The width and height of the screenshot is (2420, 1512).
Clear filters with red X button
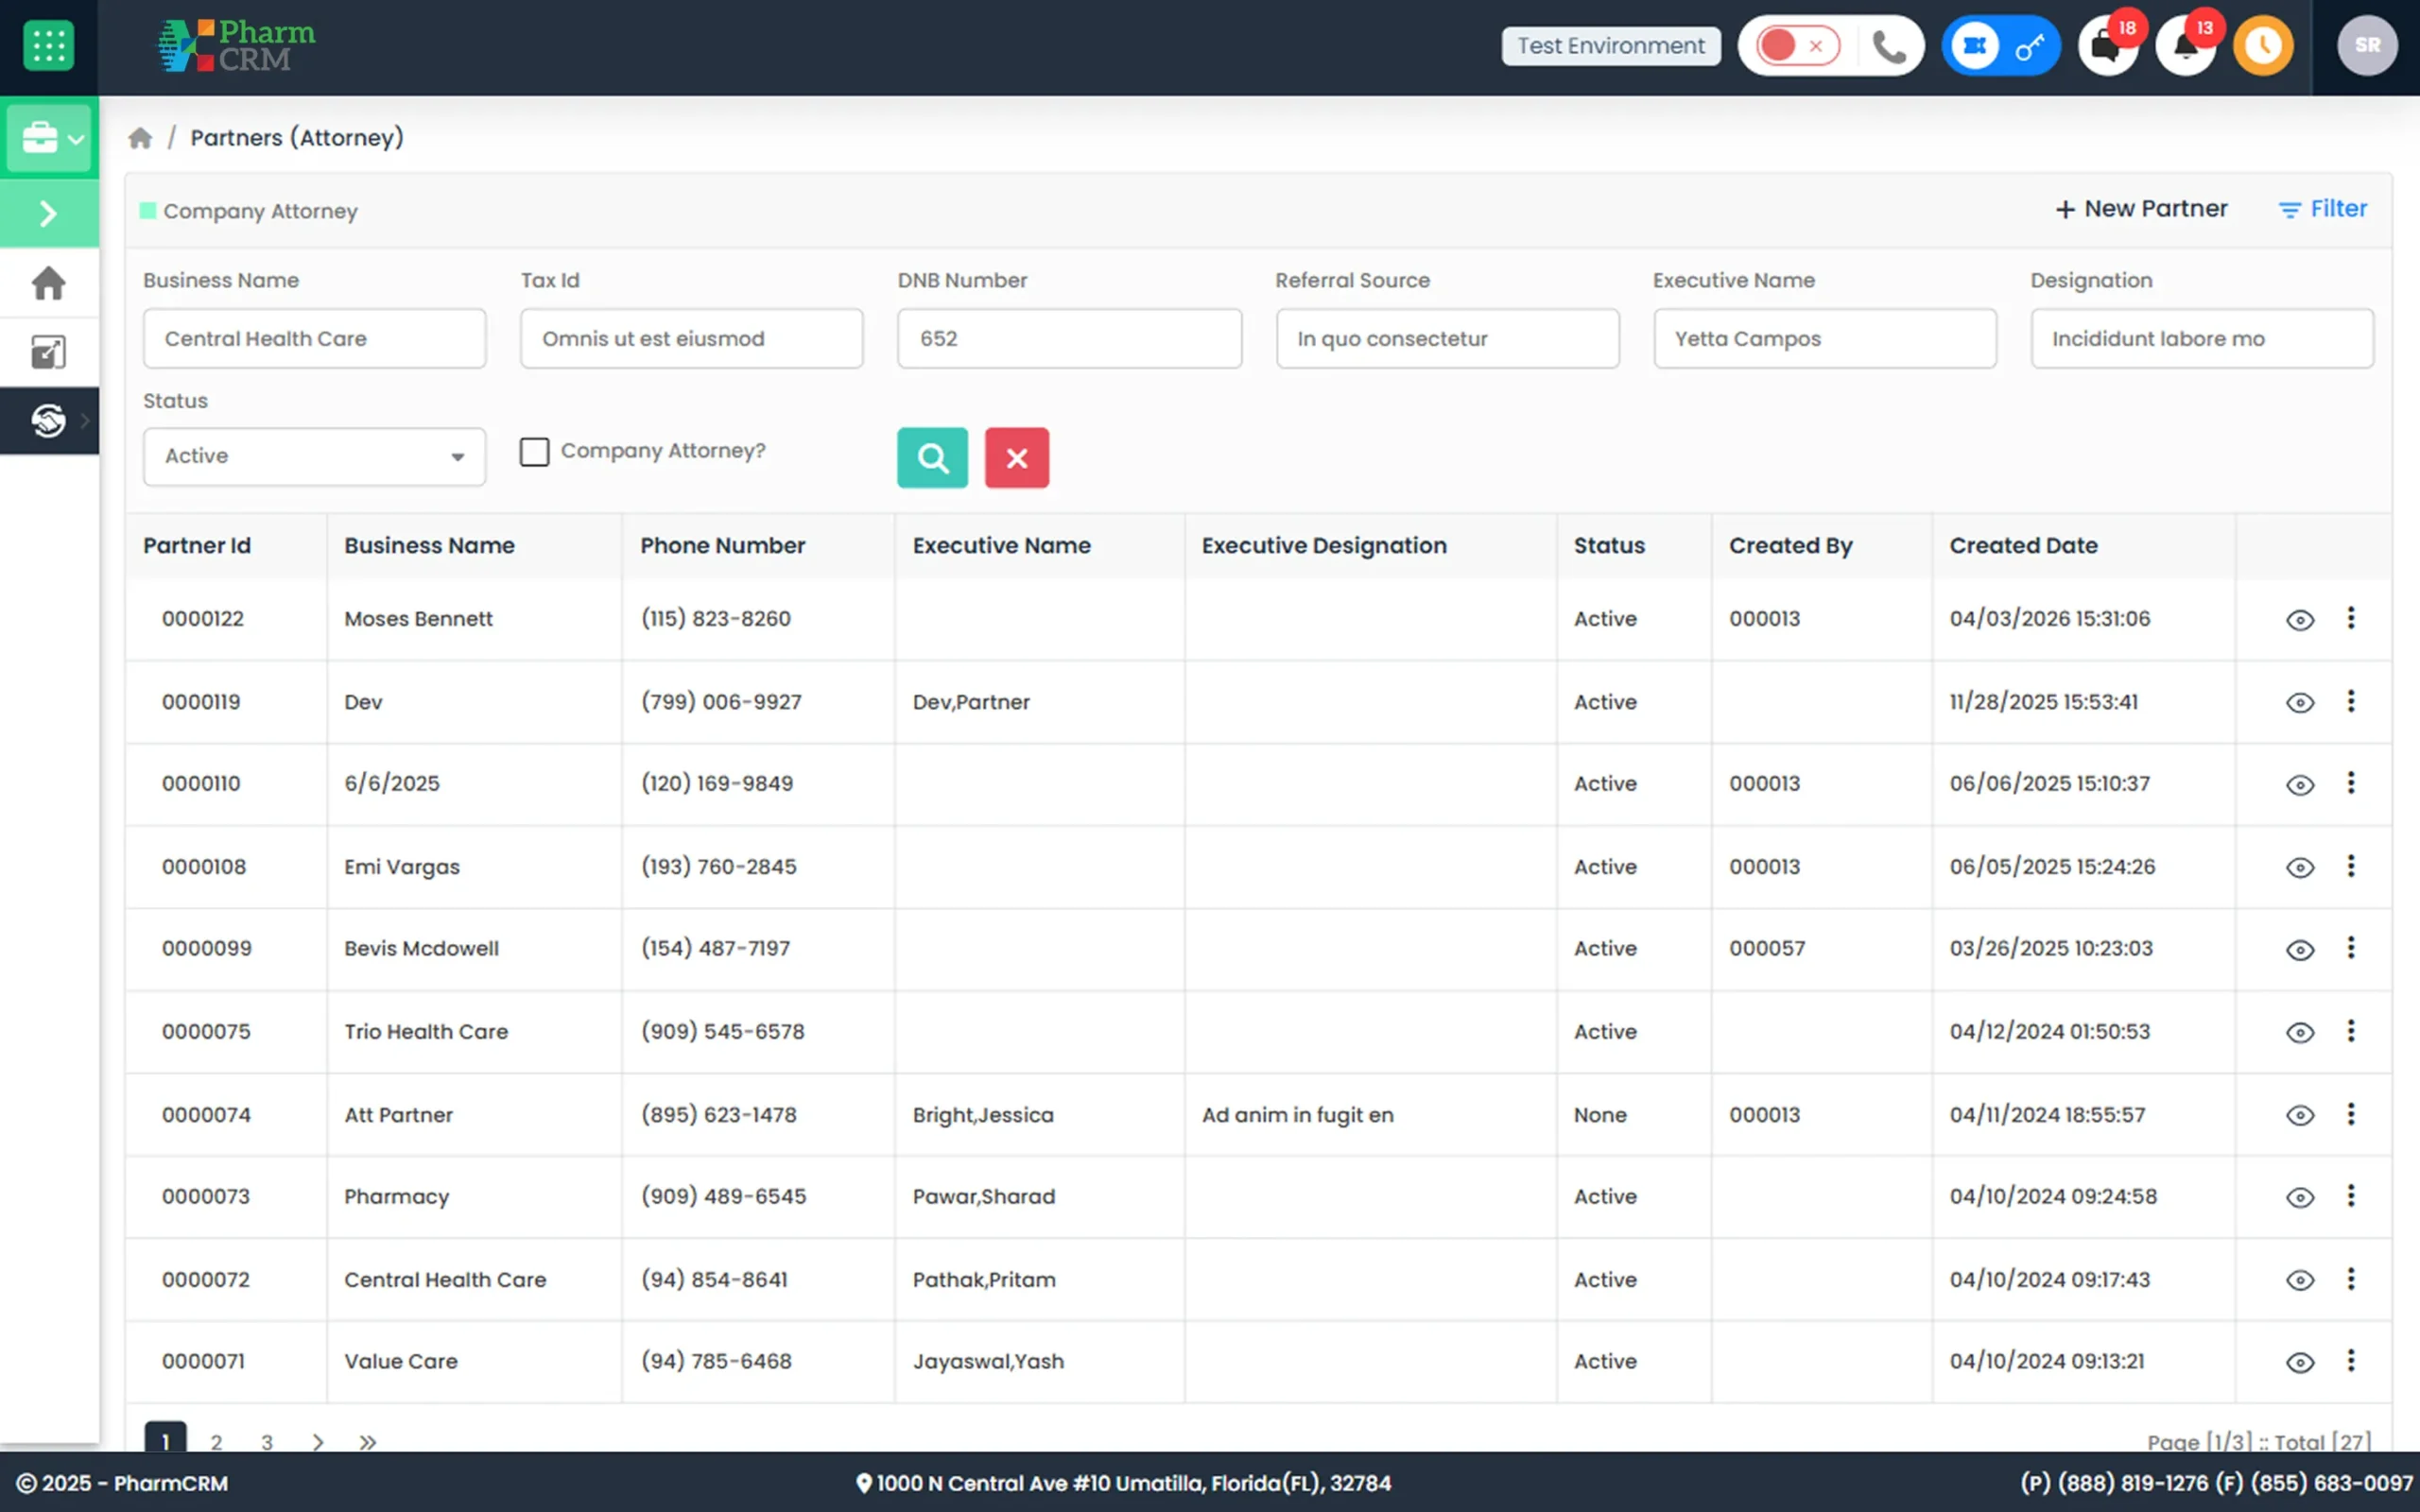coord(1017,458)
